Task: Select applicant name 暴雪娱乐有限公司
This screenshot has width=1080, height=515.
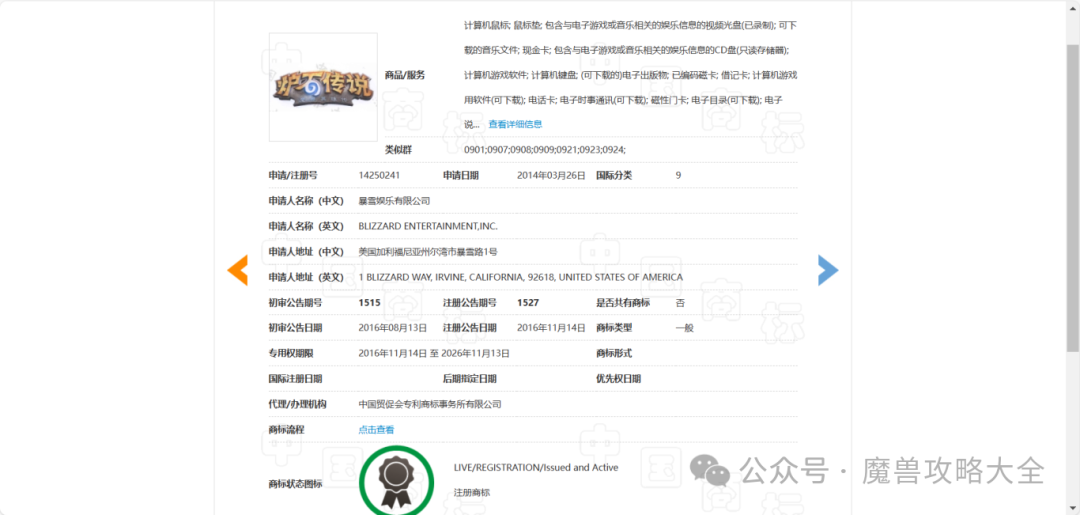Action: tap(394, 201)
